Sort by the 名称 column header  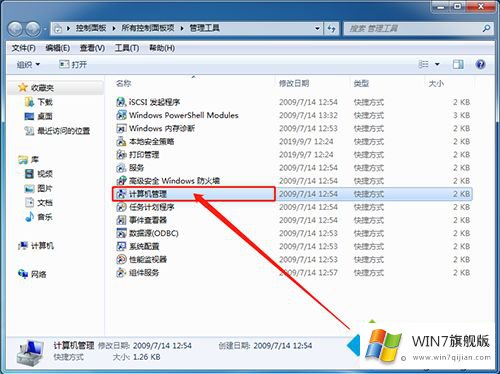(124, 83)
